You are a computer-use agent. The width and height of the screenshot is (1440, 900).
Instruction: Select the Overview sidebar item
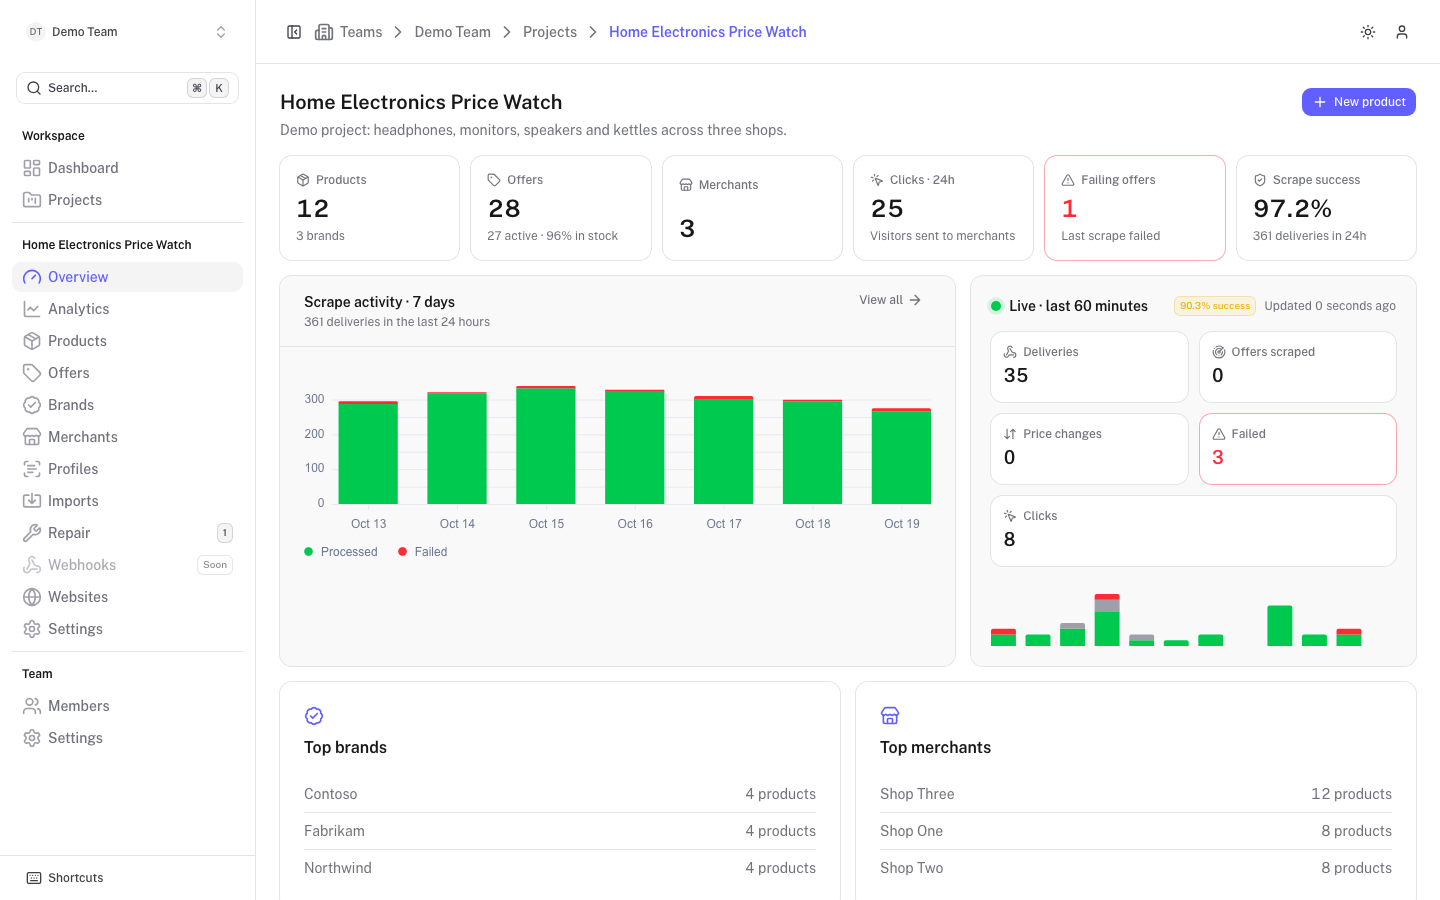127,277
